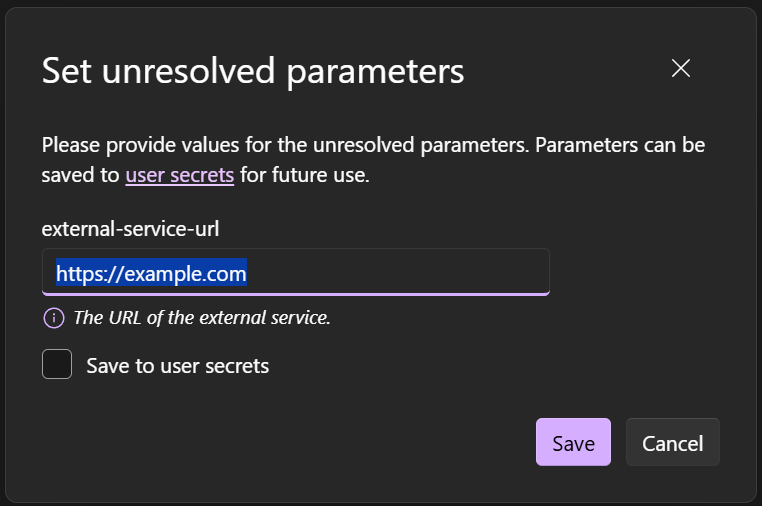
Task: Click the 'Save to user secrets' label text
Action: click(178, 366)
